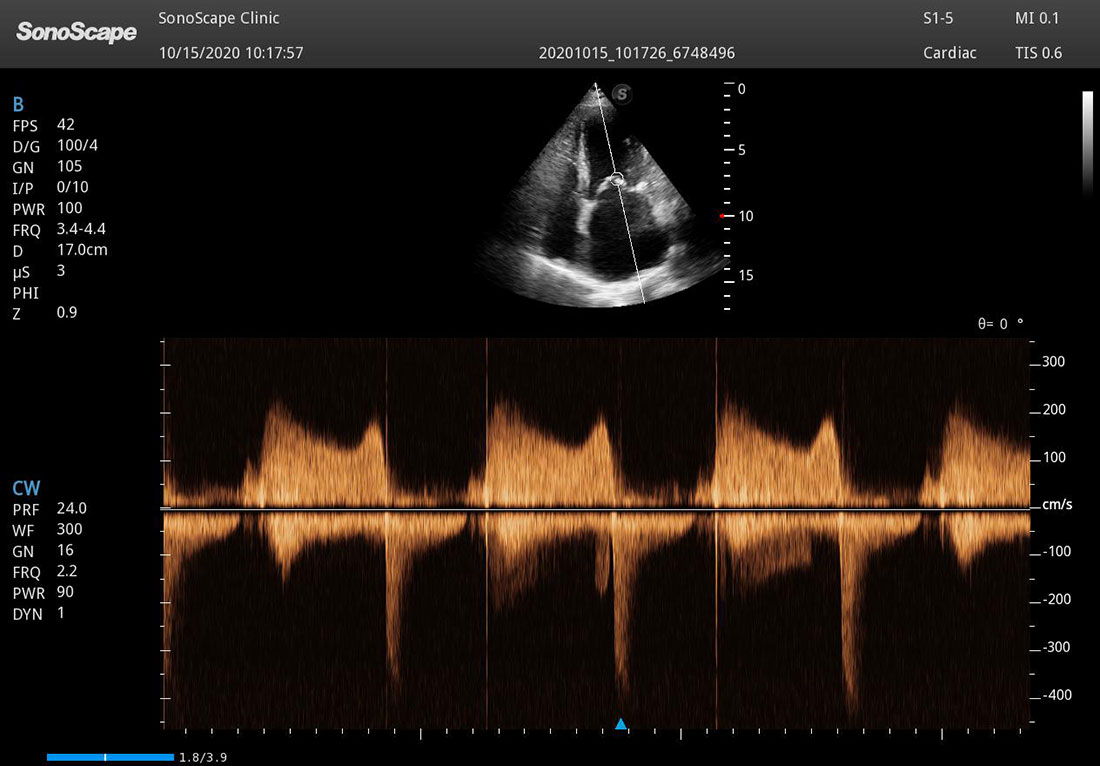Click the I/P value '0/10'

tap(73, 187)
